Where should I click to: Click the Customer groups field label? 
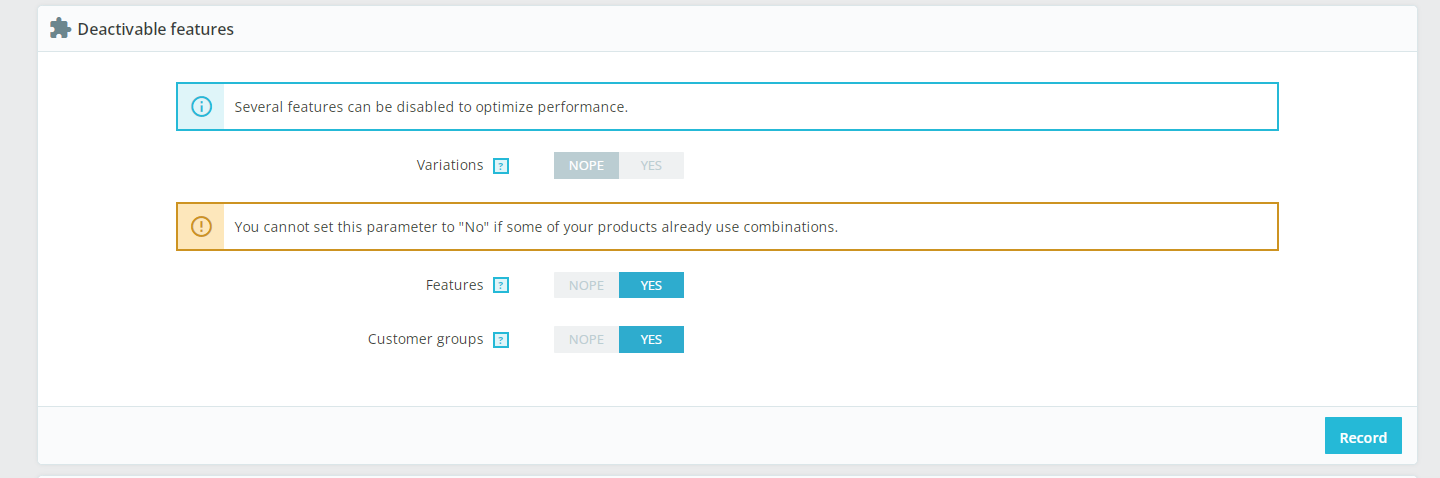[426, 339]
